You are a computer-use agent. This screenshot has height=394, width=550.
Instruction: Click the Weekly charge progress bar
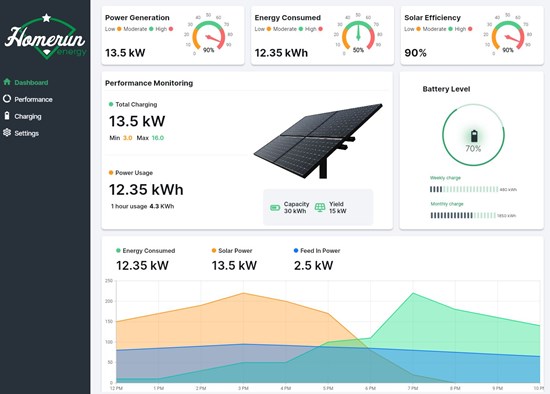point(464,189)
